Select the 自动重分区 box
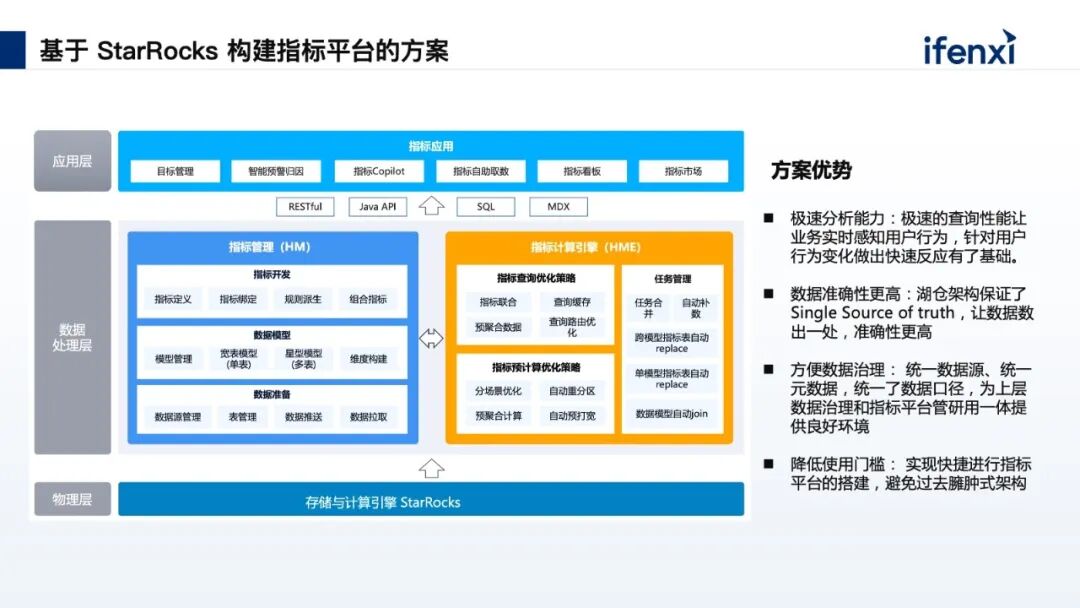The image size is (1080, 608). tap(572, 391)
